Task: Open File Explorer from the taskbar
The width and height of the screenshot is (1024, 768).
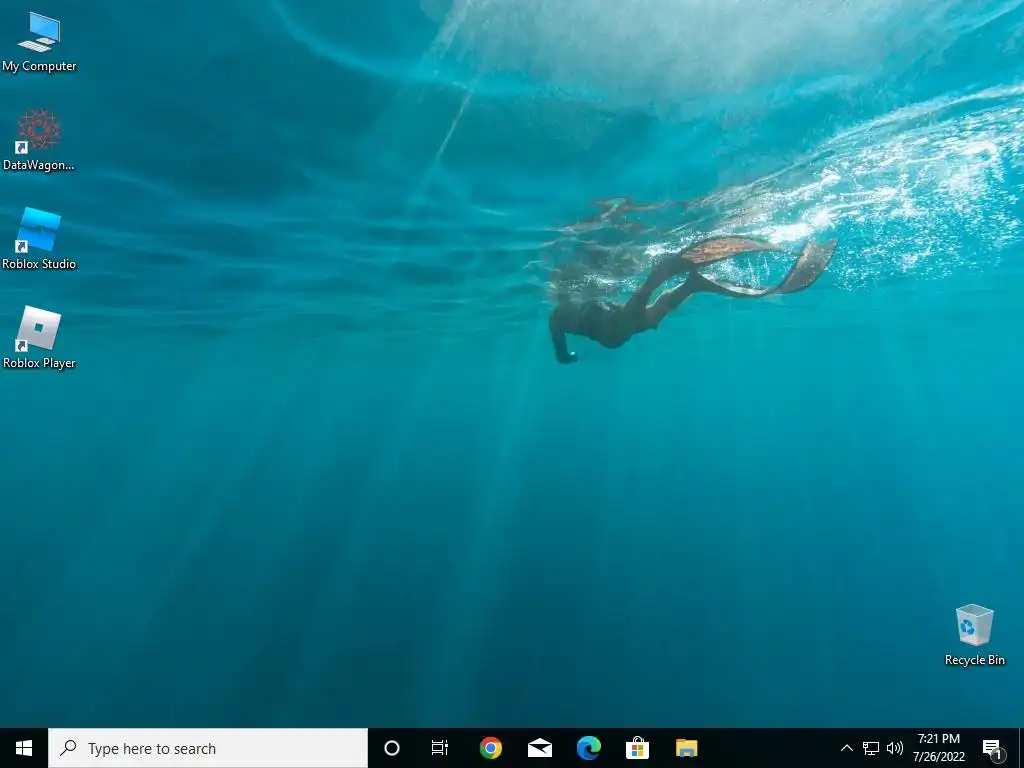Action: point(686,748)
